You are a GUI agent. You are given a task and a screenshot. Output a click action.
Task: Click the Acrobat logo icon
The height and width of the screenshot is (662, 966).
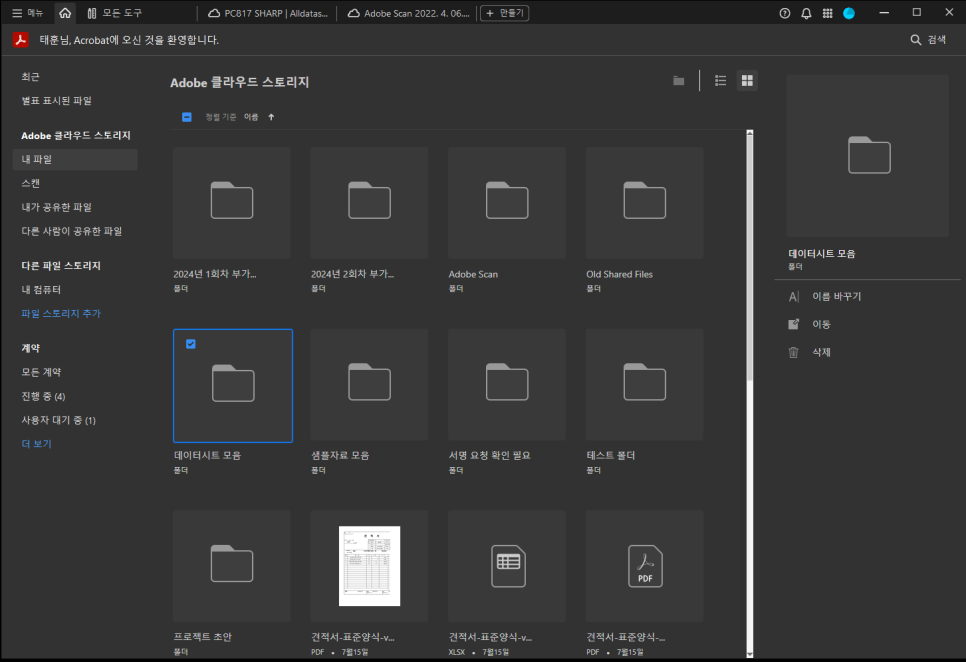coord(21,40)
